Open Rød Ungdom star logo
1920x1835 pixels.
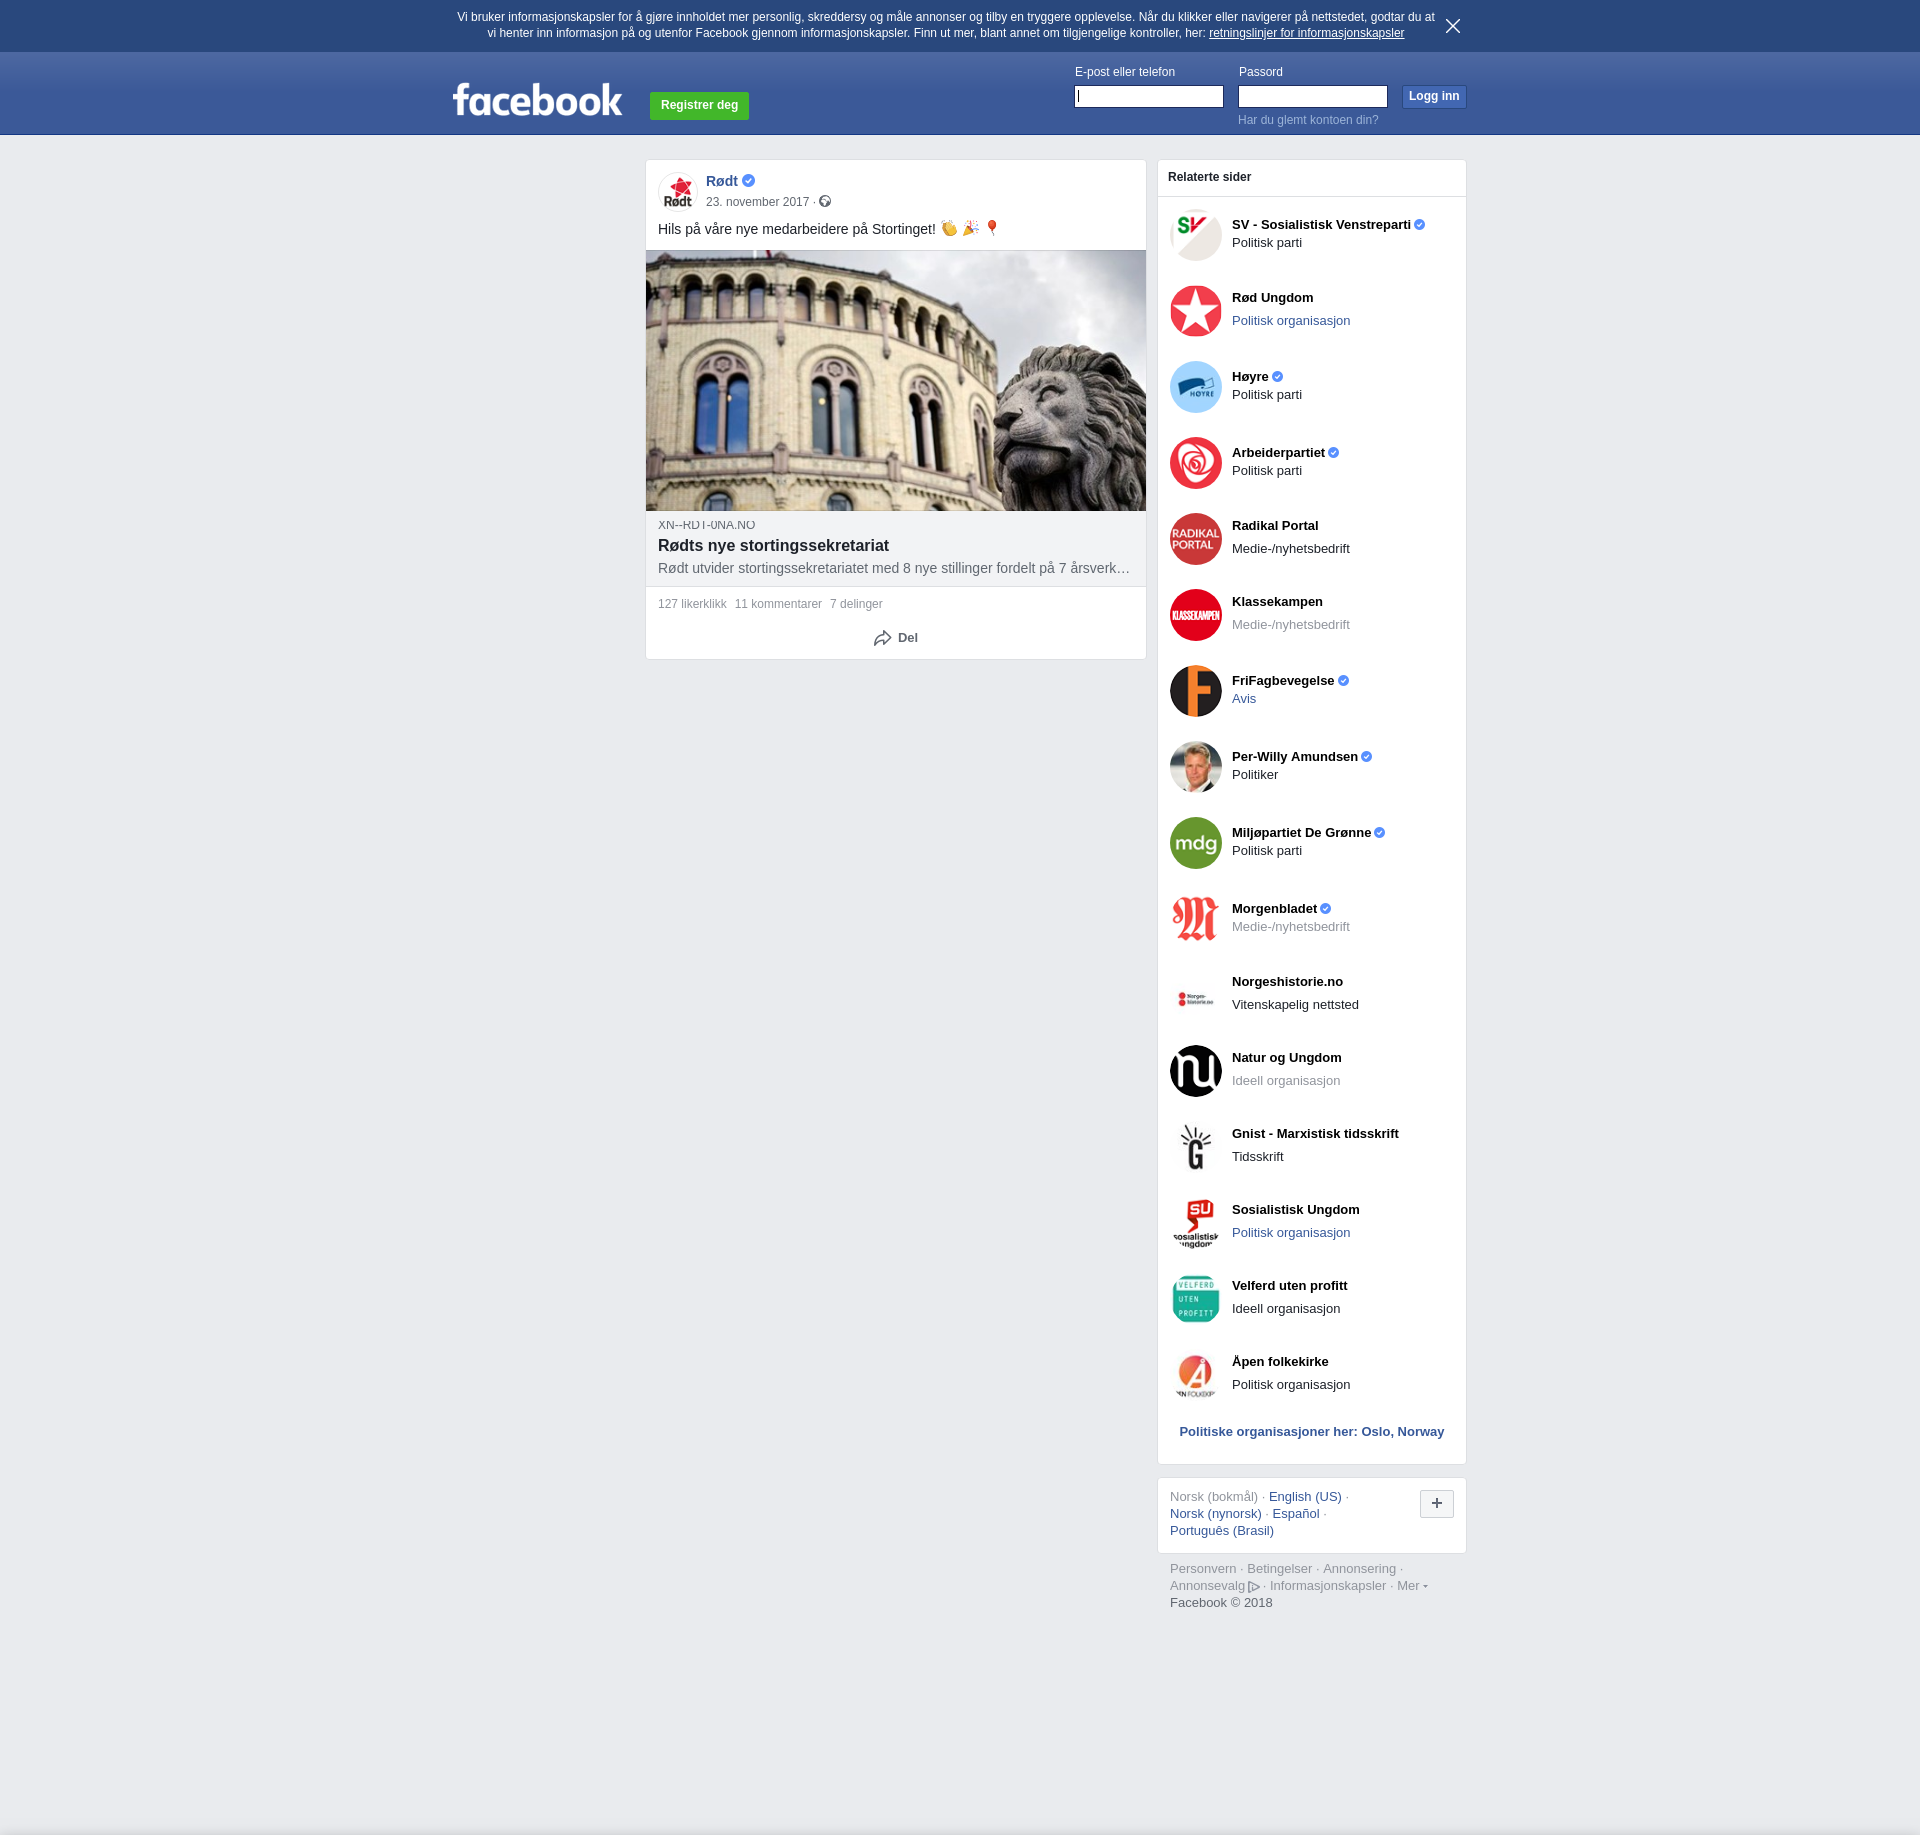coord(1196,311)
